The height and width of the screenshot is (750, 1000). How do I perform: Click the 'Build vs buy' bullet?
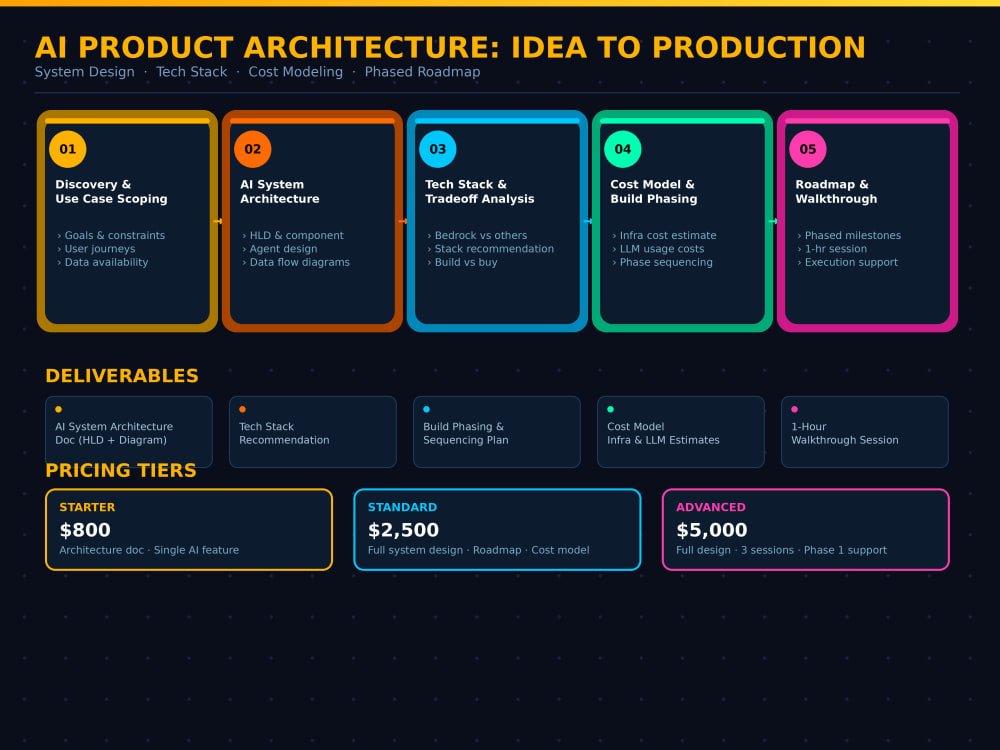click(x=462, y=262)
